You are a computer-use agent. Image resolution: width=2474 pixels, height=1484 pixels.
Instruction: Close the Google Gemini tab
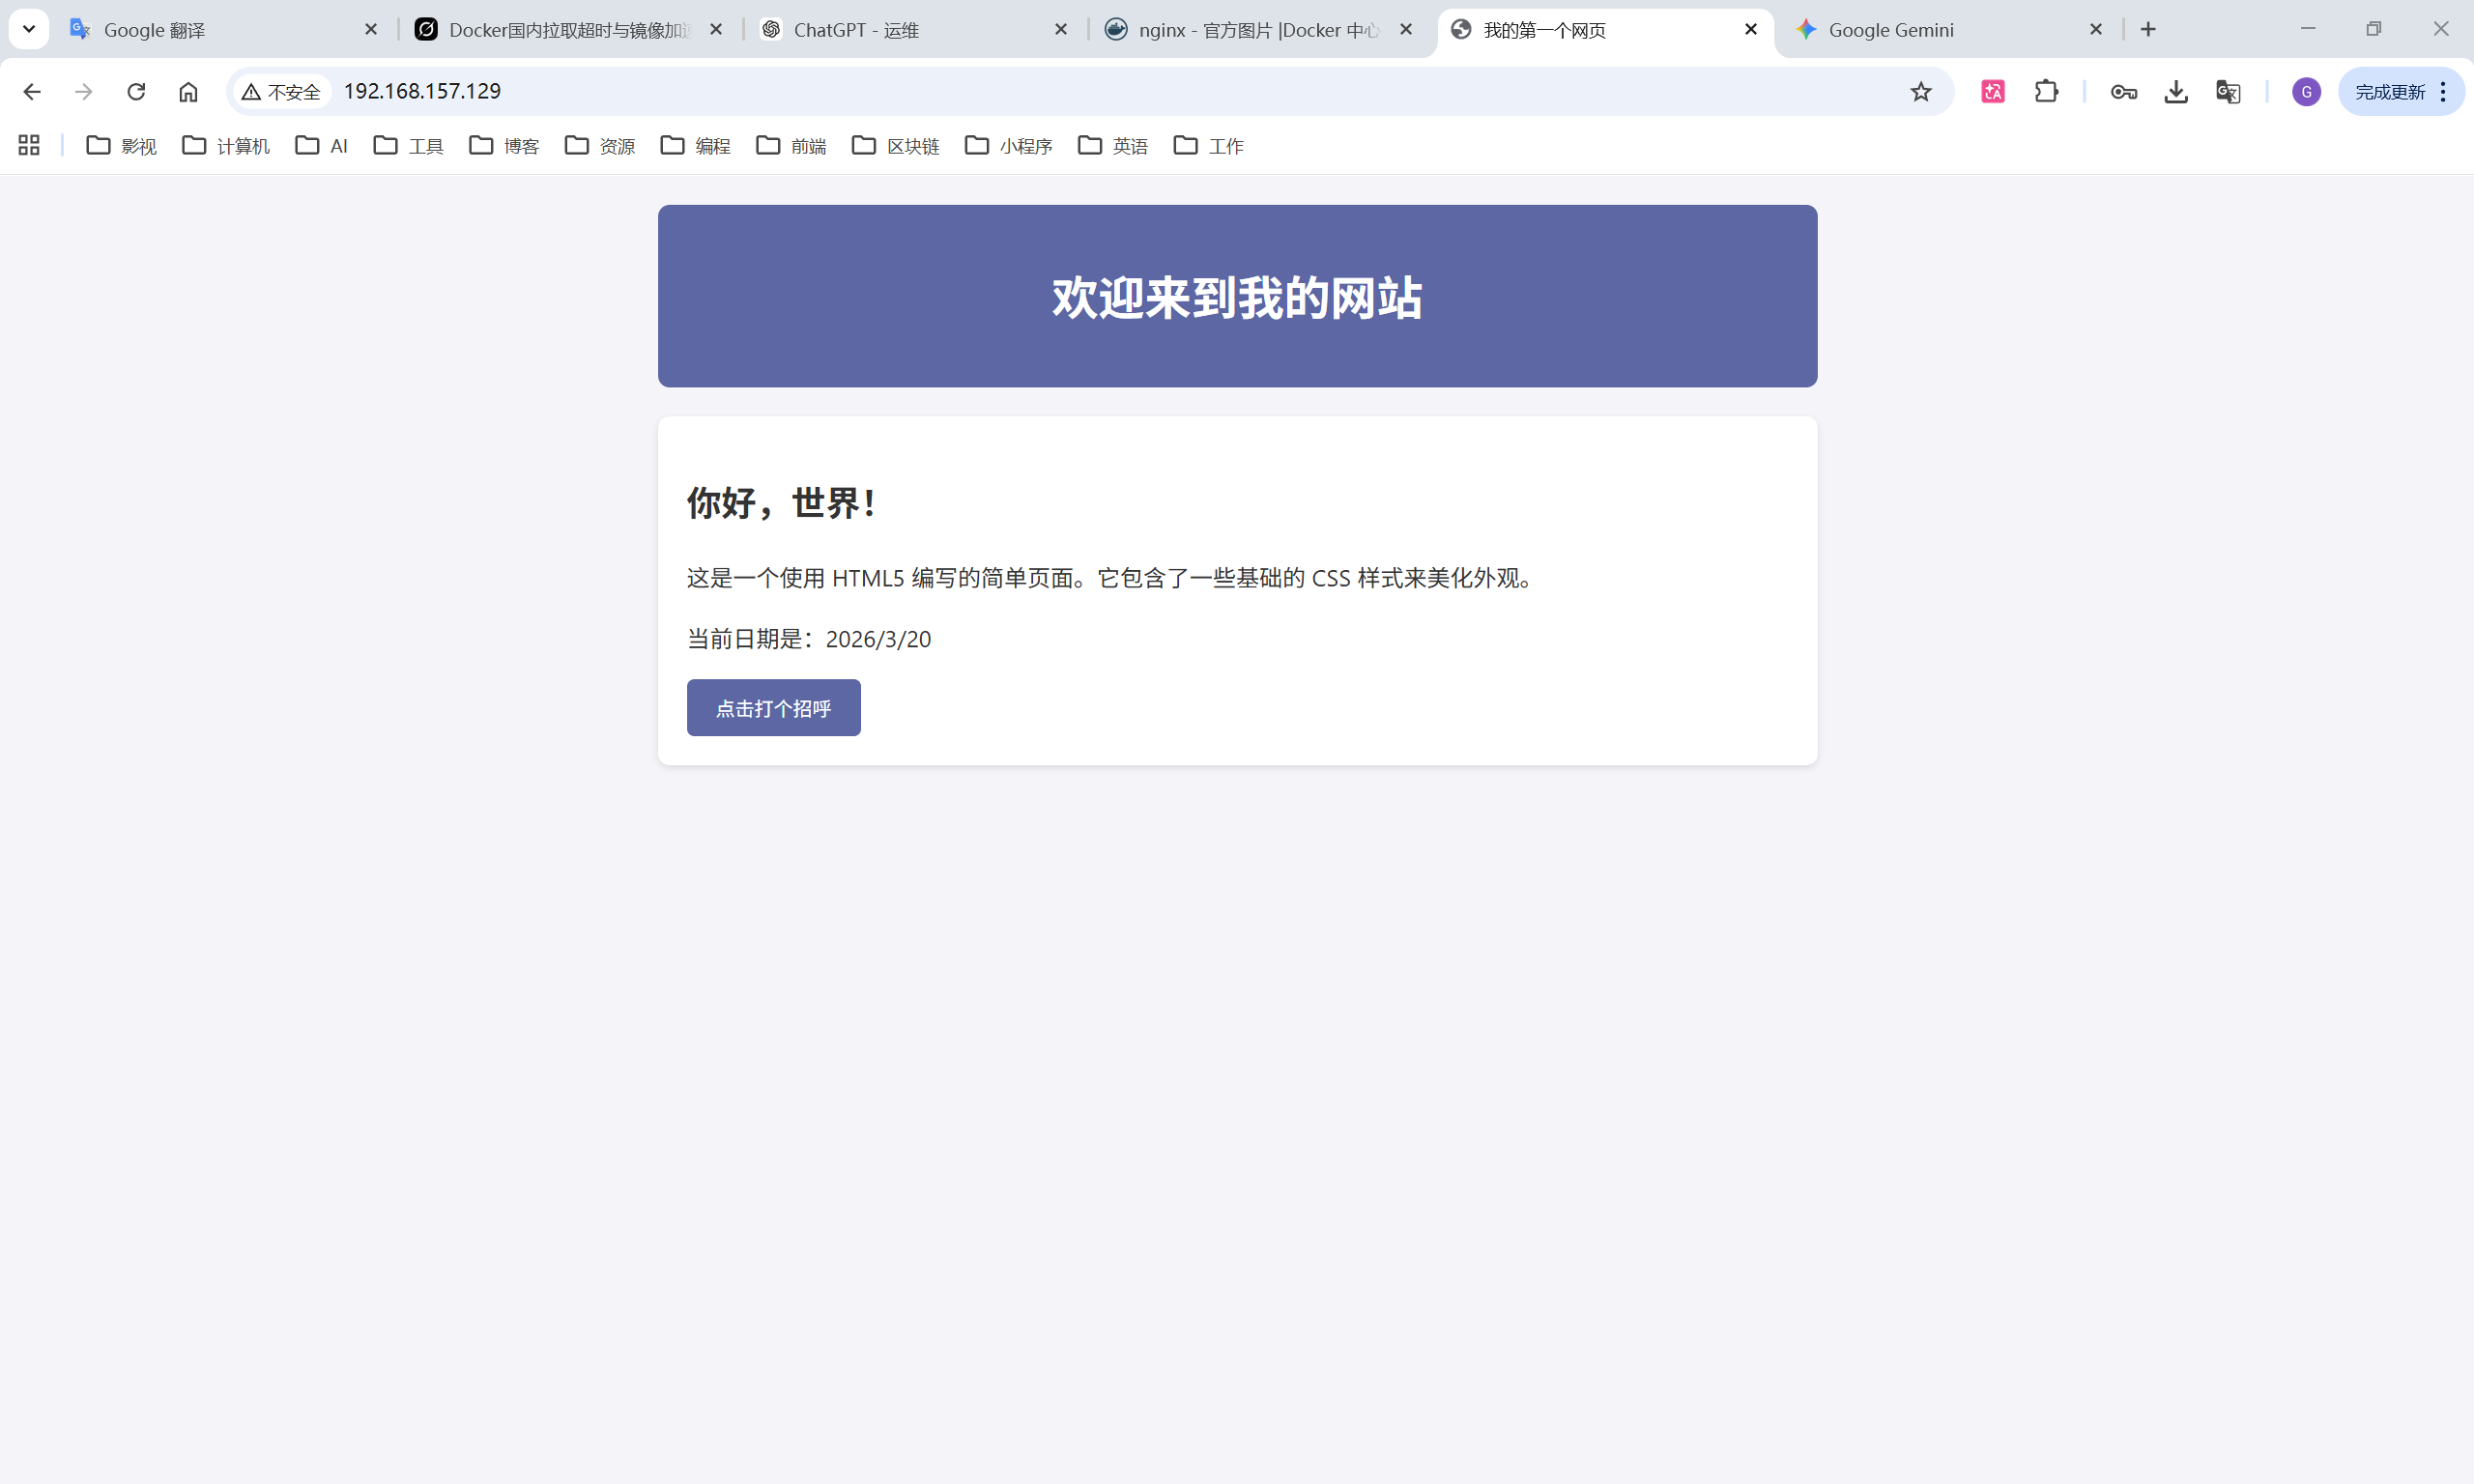(2096, 30)
